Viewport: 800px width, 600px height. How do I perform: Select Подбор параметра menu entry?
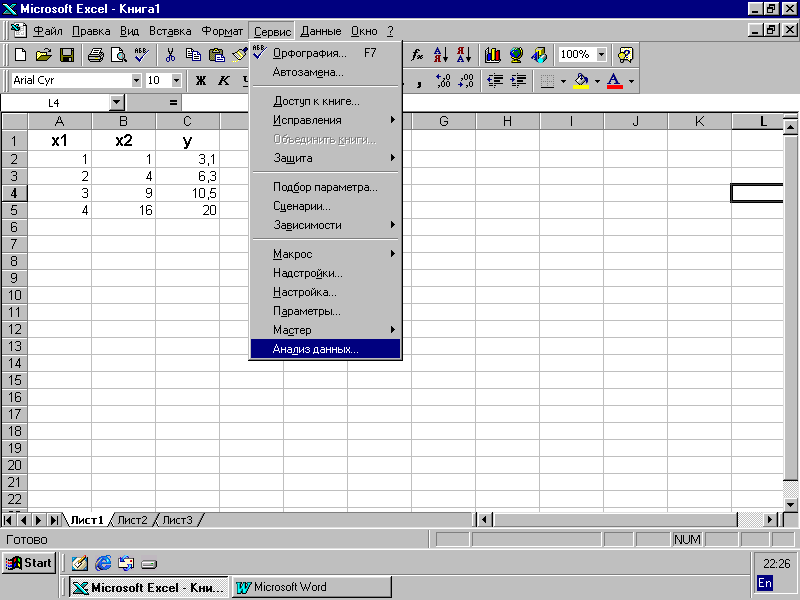tap(325, 187)
